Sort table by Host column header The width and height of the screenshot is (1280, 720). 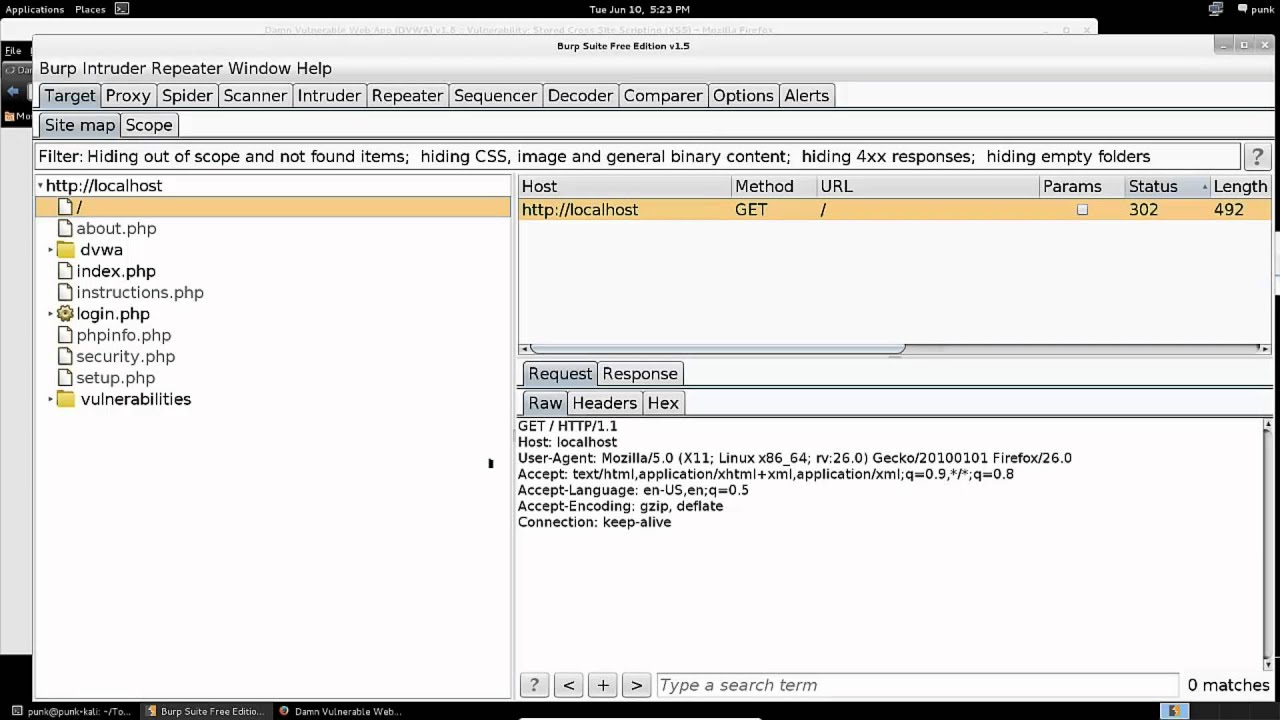tap(625, 186)
